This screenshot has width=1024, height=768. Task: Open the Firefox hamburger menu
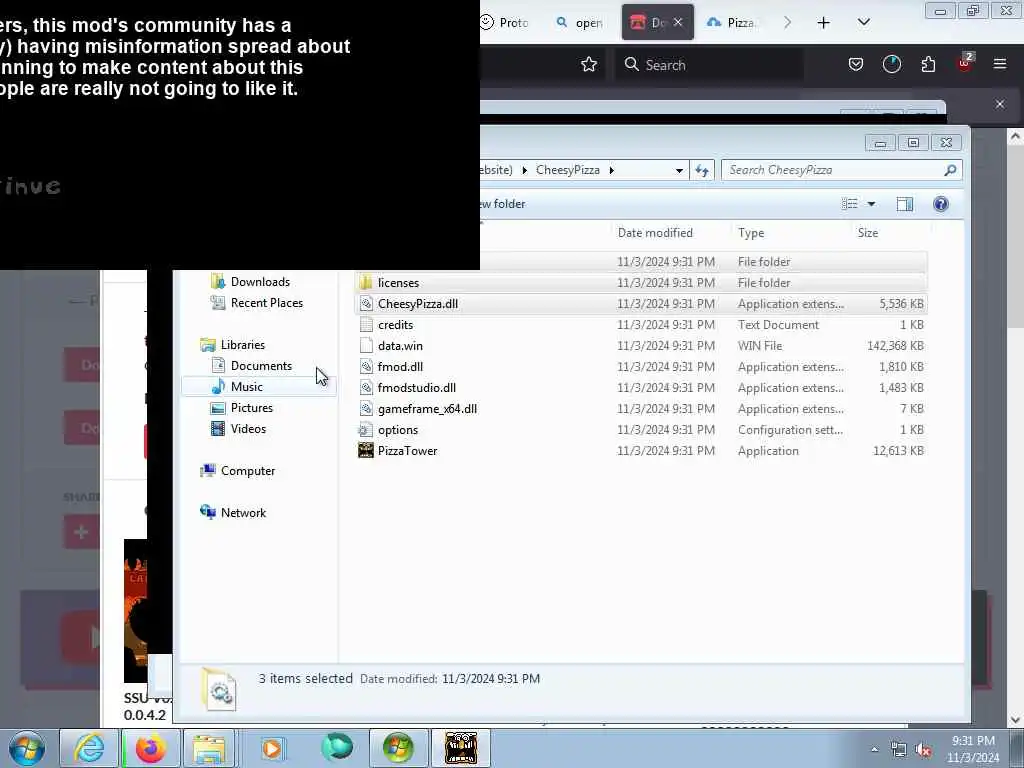pos(999,64)
